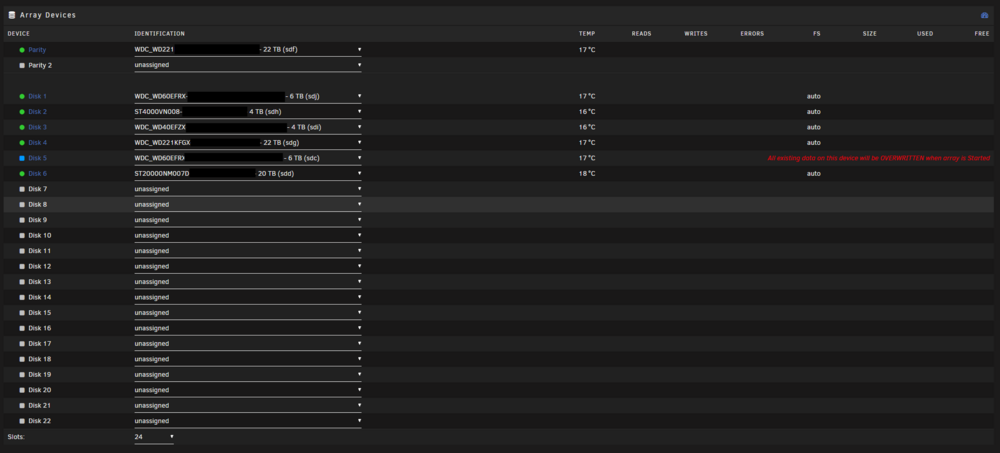Open the Disk 6 ST20000NM007D dropdown
The image size is (1000, 453).
(x=247, y=174)
